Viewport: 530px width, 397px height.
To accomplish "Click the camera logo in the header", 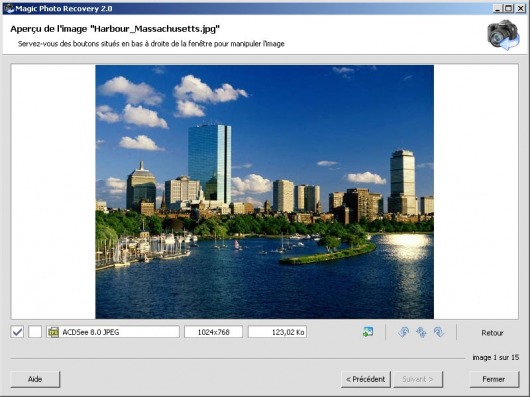I will coord(503,35).
